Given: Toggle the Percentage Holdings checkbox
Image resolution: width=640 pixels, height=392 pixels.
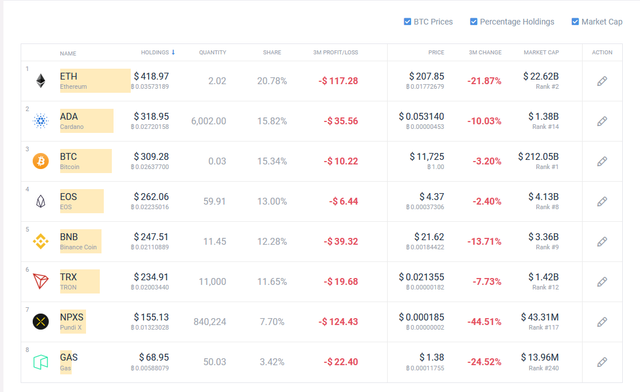Looking at the screenshot, I should click(473, 22).
